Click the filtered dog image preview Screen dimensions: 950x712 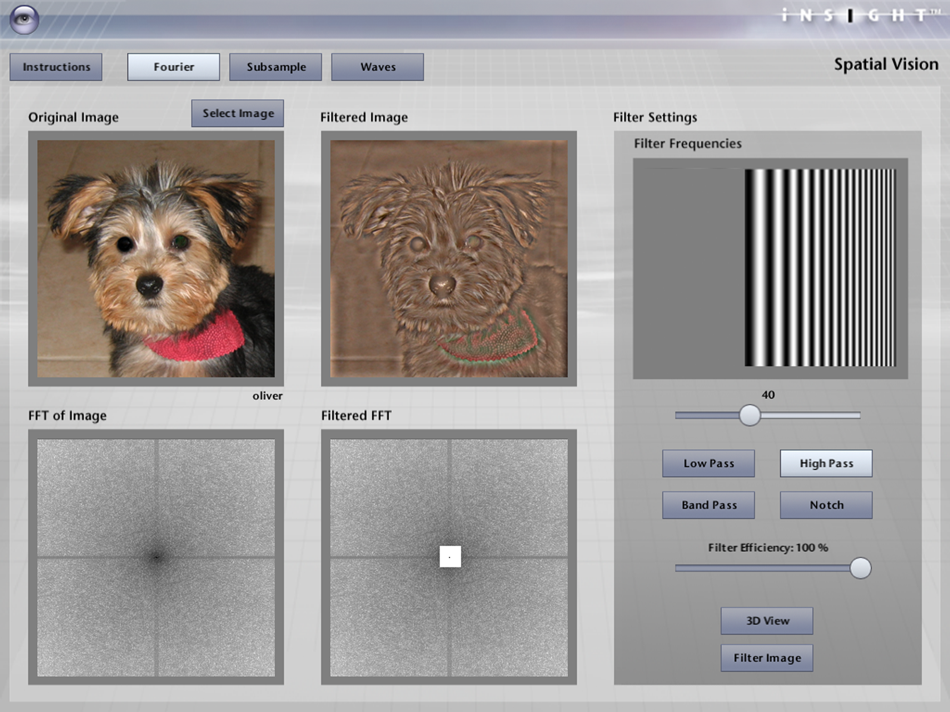click(x=449, y=258)
